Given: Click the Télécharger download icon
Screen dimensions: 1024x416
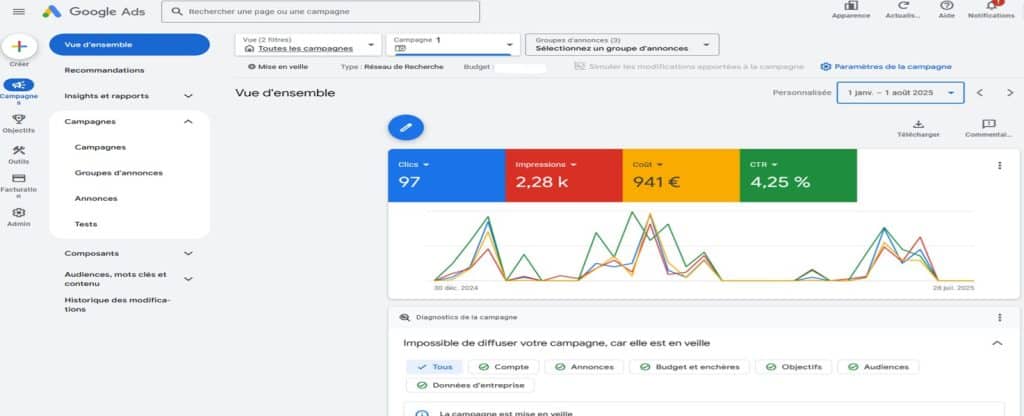Looking at the screenshot, I should click(x=918, y=124).
